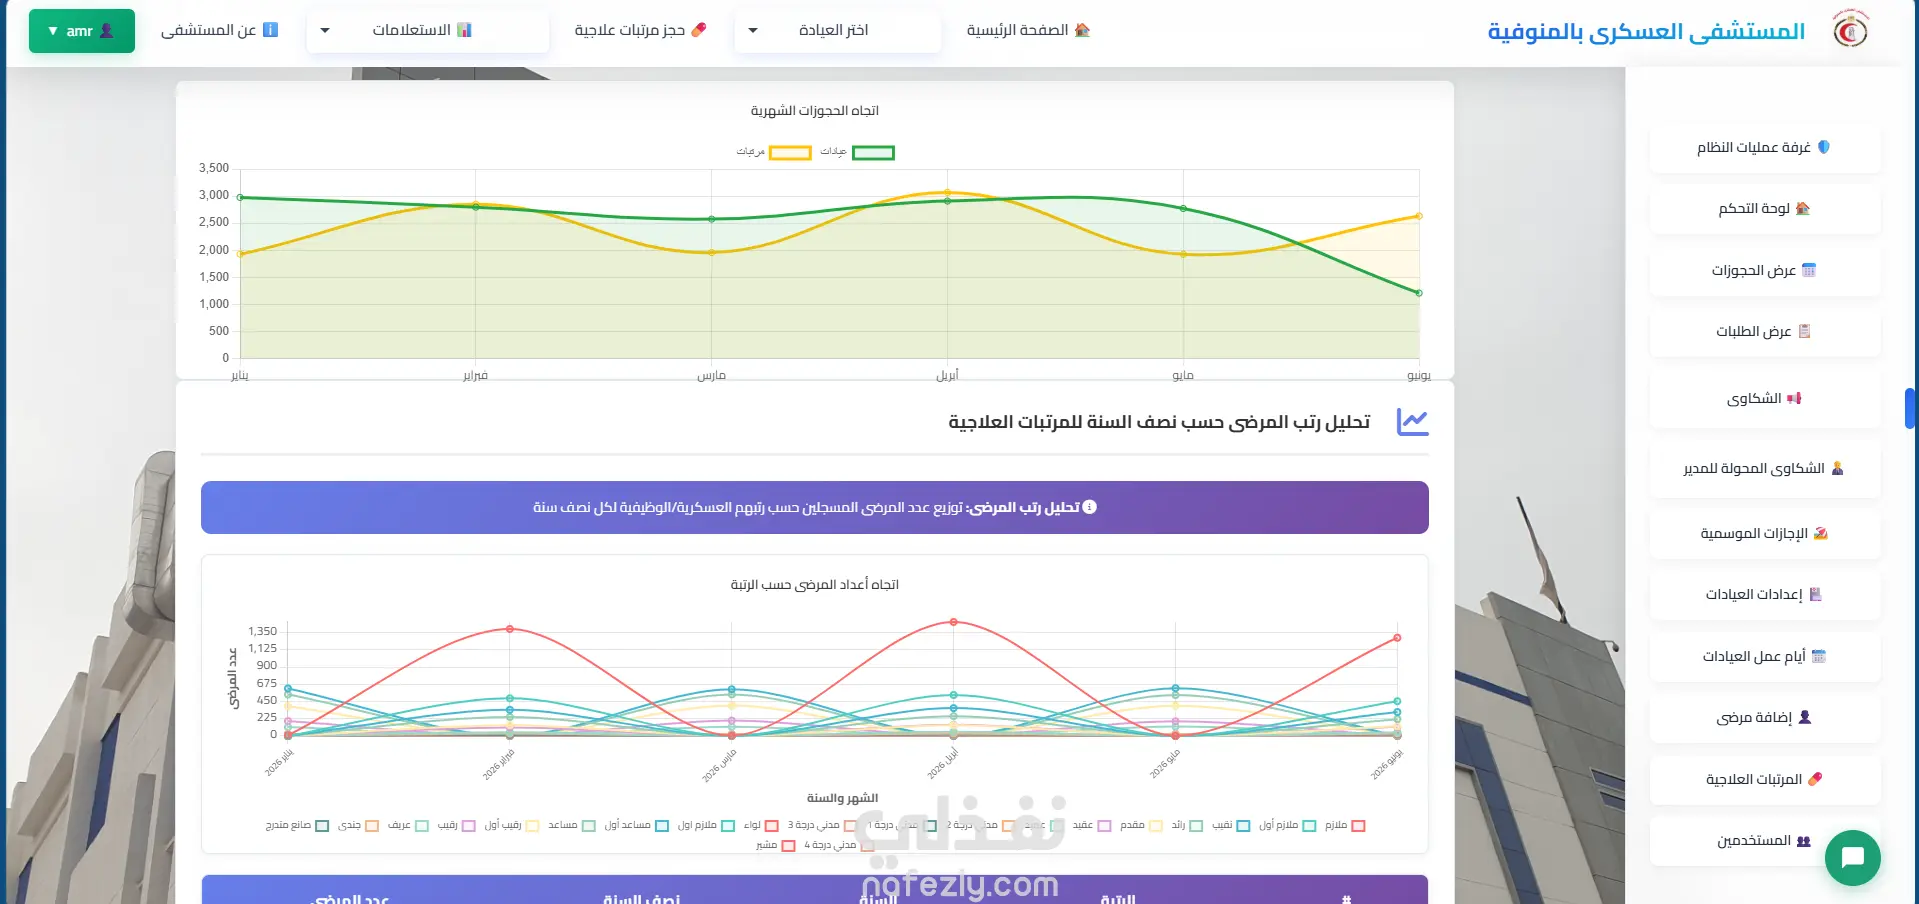Screen dimensions: 1919x904
Task: Open the amr user dropdown
Action: coord(82,31)
